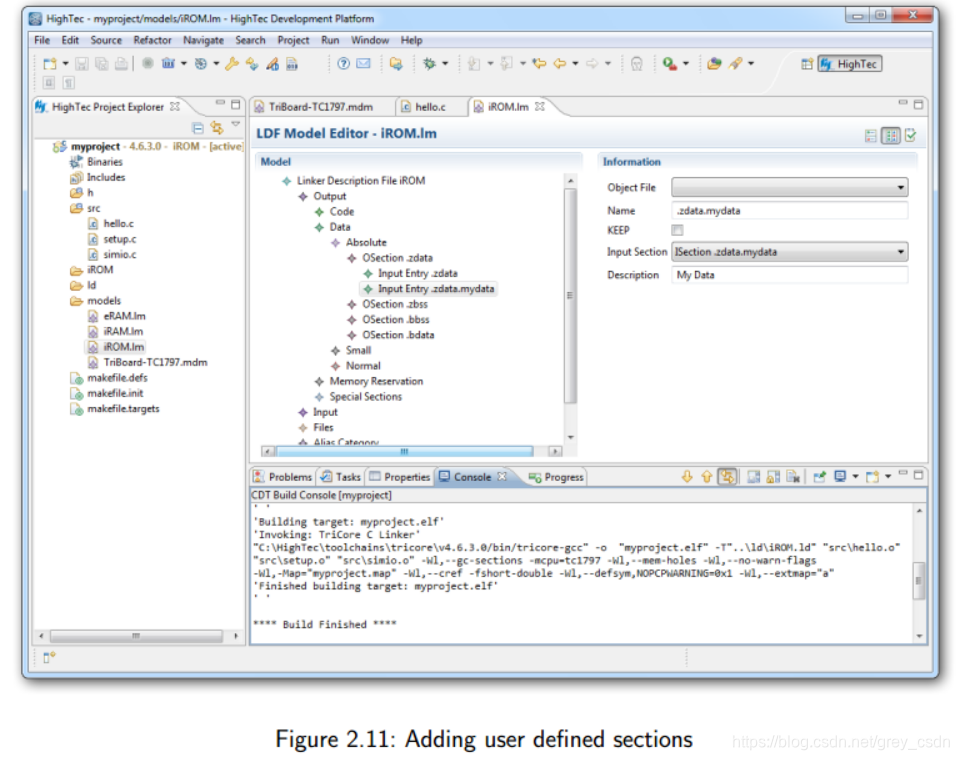Click the Save toolbar icon
Viewport: 959px width, 760px height.
[81, 64]
